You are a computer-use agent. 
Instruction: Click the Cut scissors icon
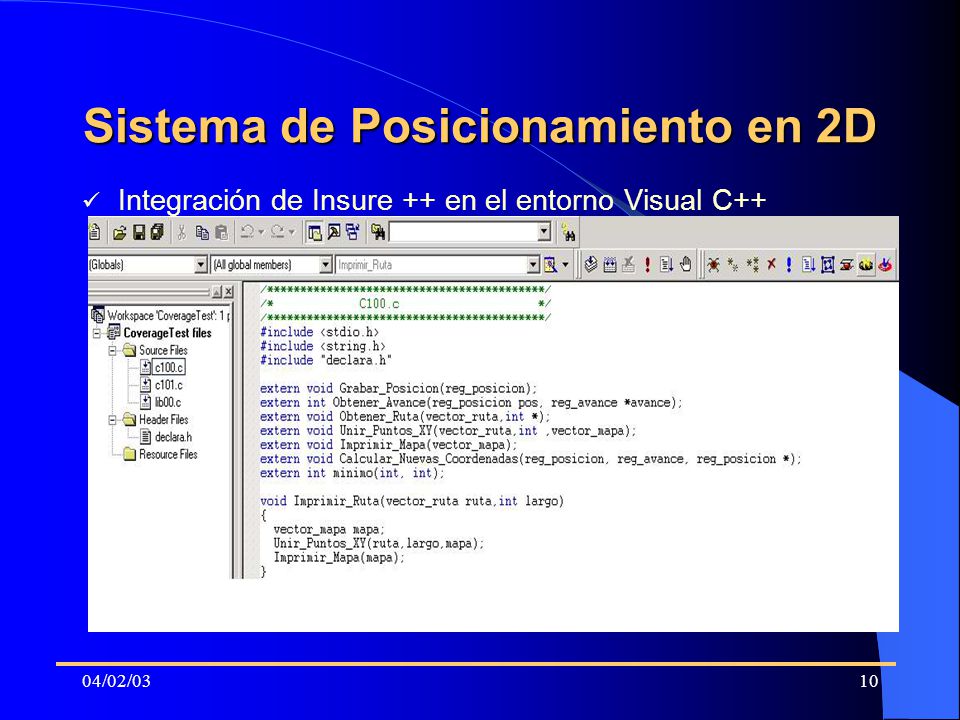pos(182,233)
